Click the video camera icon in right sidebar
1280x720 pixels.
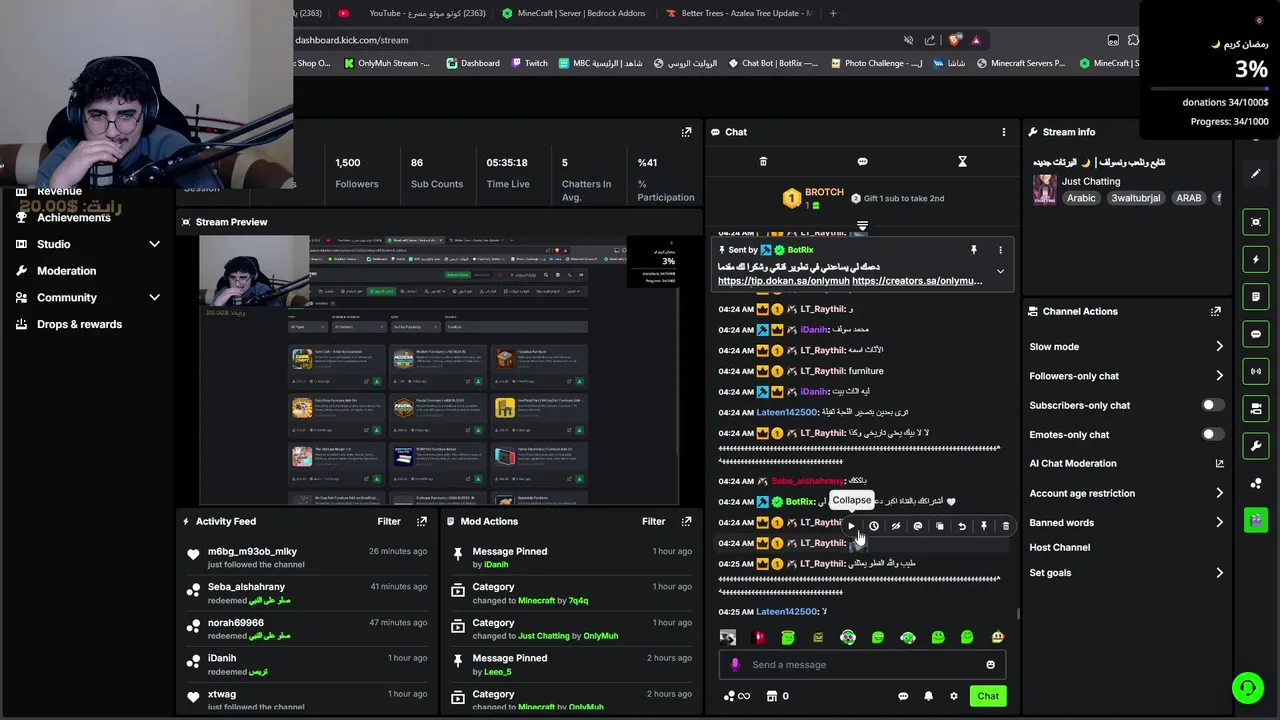click(x=1256, y=408)
